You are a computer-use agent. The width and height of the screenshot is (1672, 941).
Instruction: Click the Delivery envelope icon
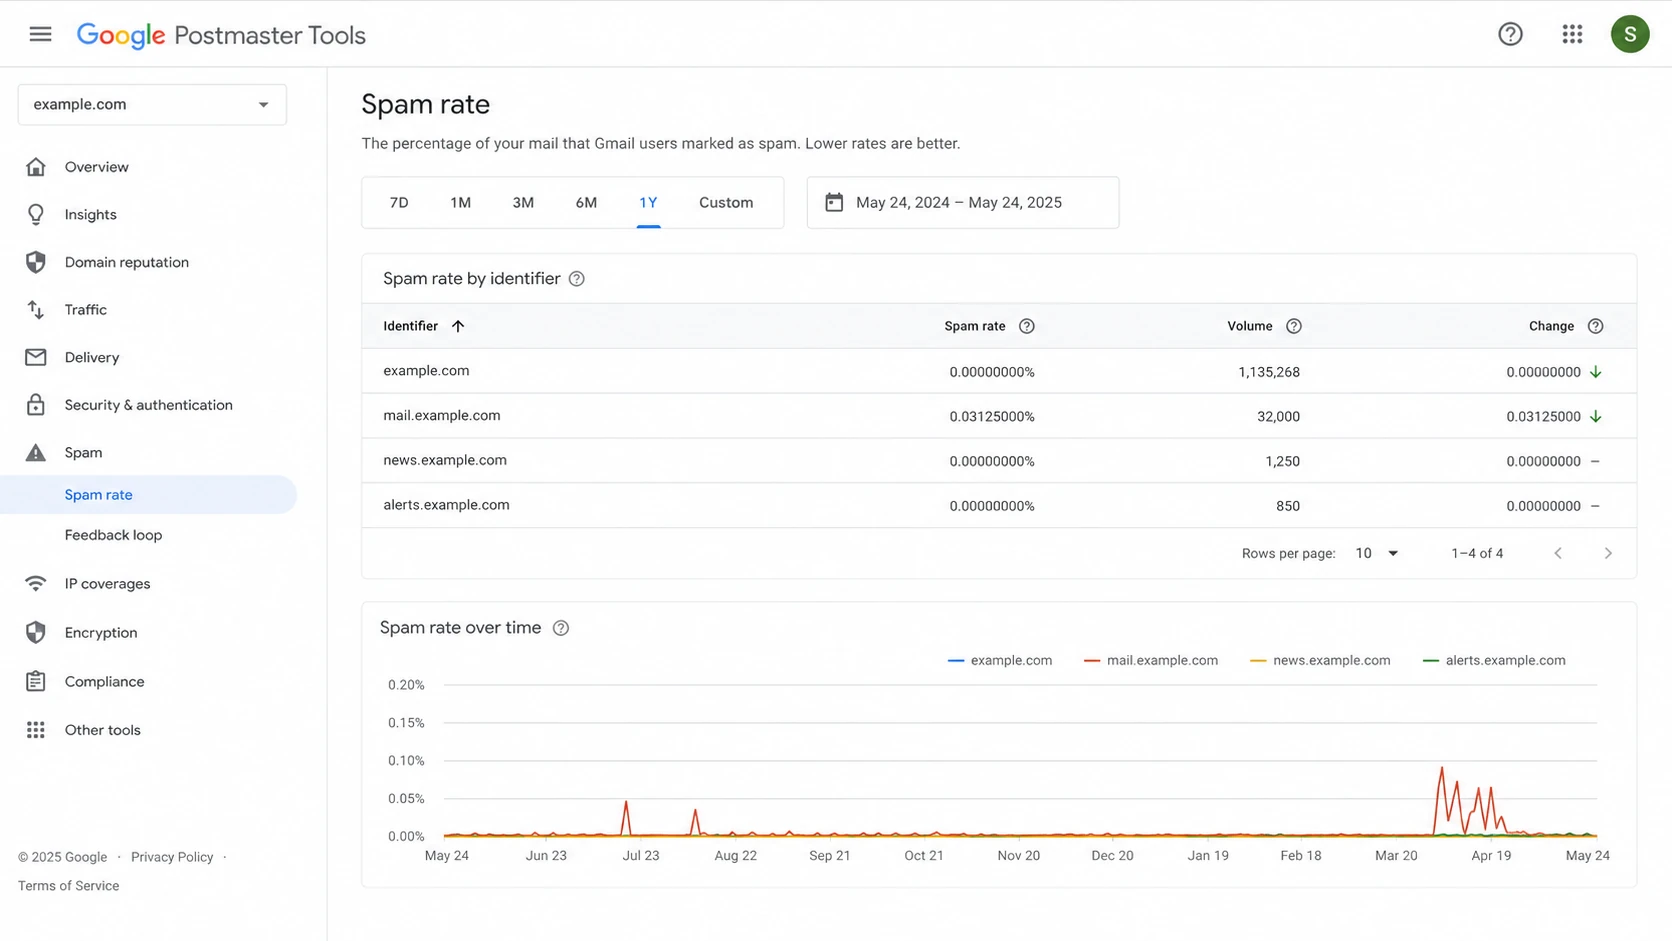(x=36, y=357)
